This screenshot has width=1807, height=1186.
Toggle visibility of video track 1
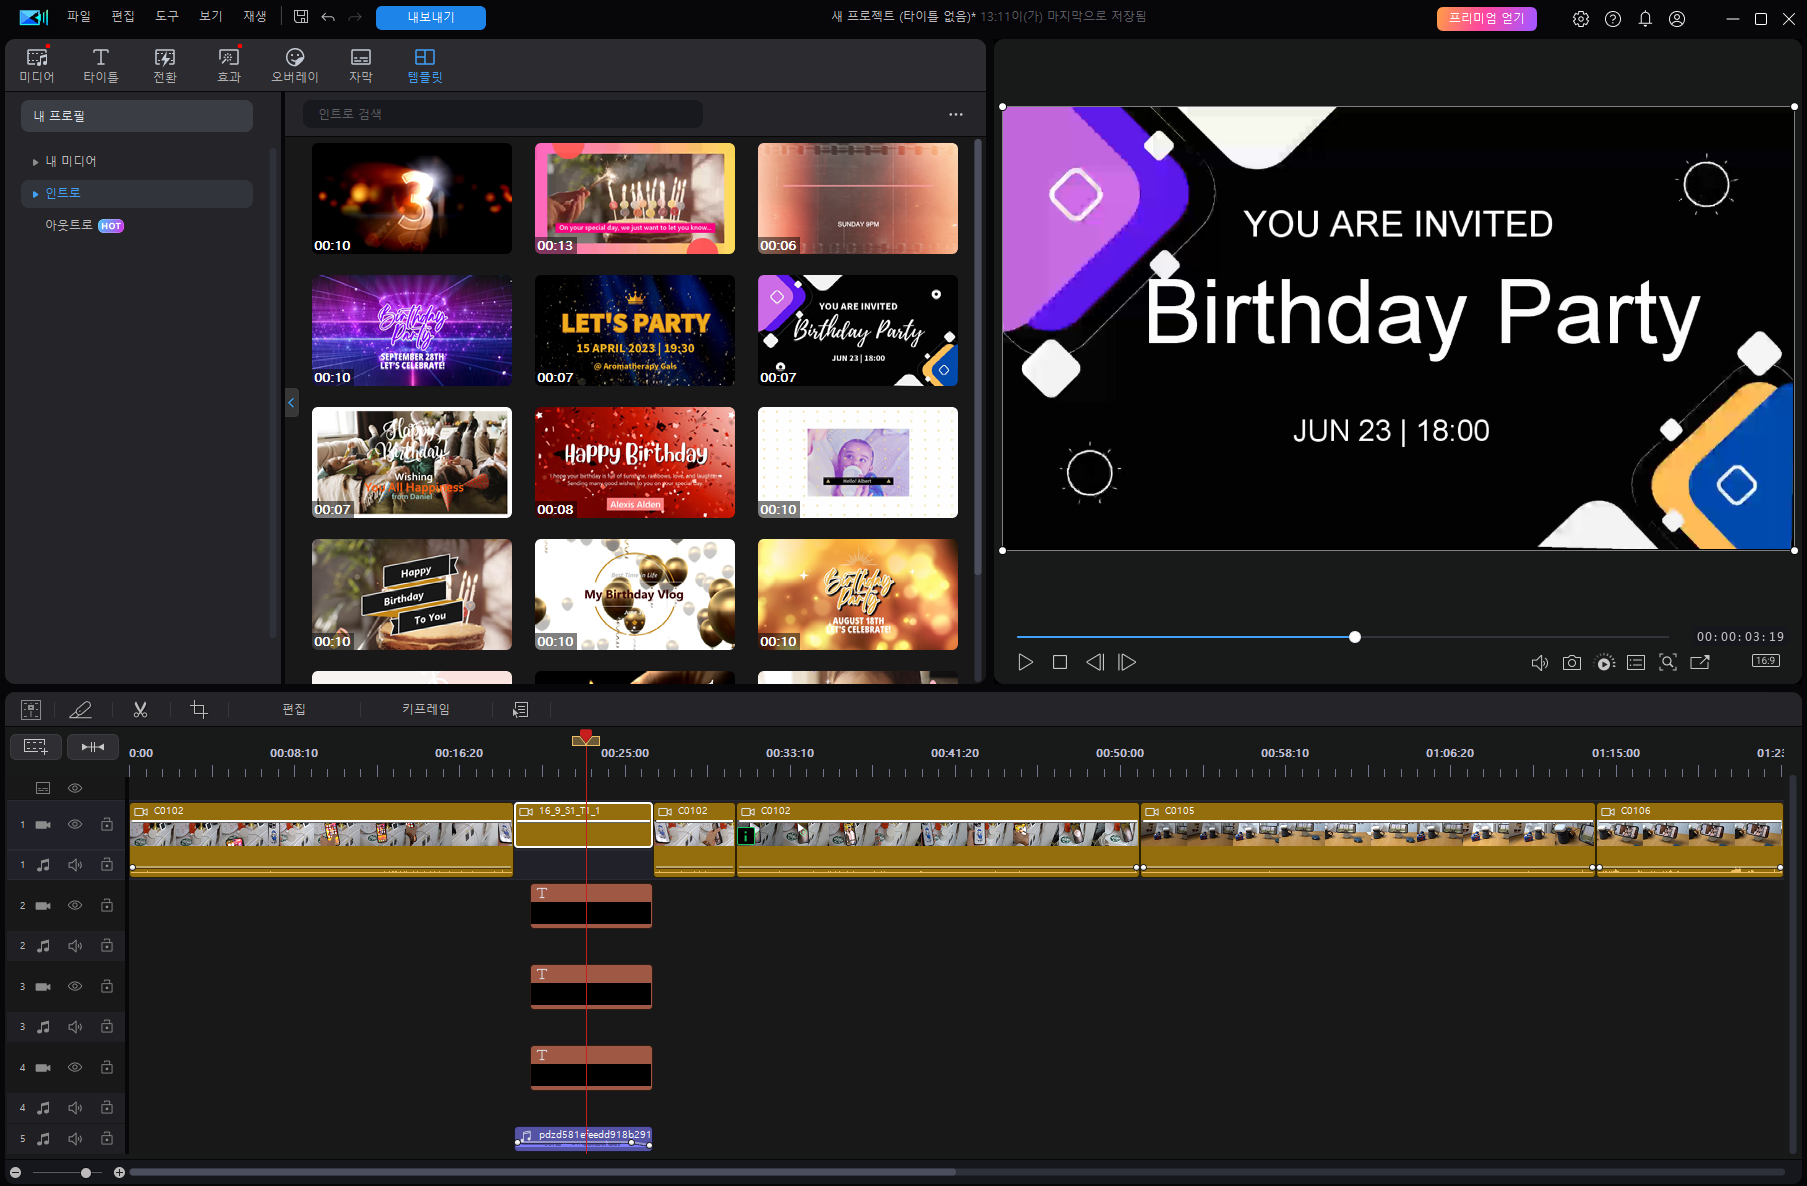(75, 824)
